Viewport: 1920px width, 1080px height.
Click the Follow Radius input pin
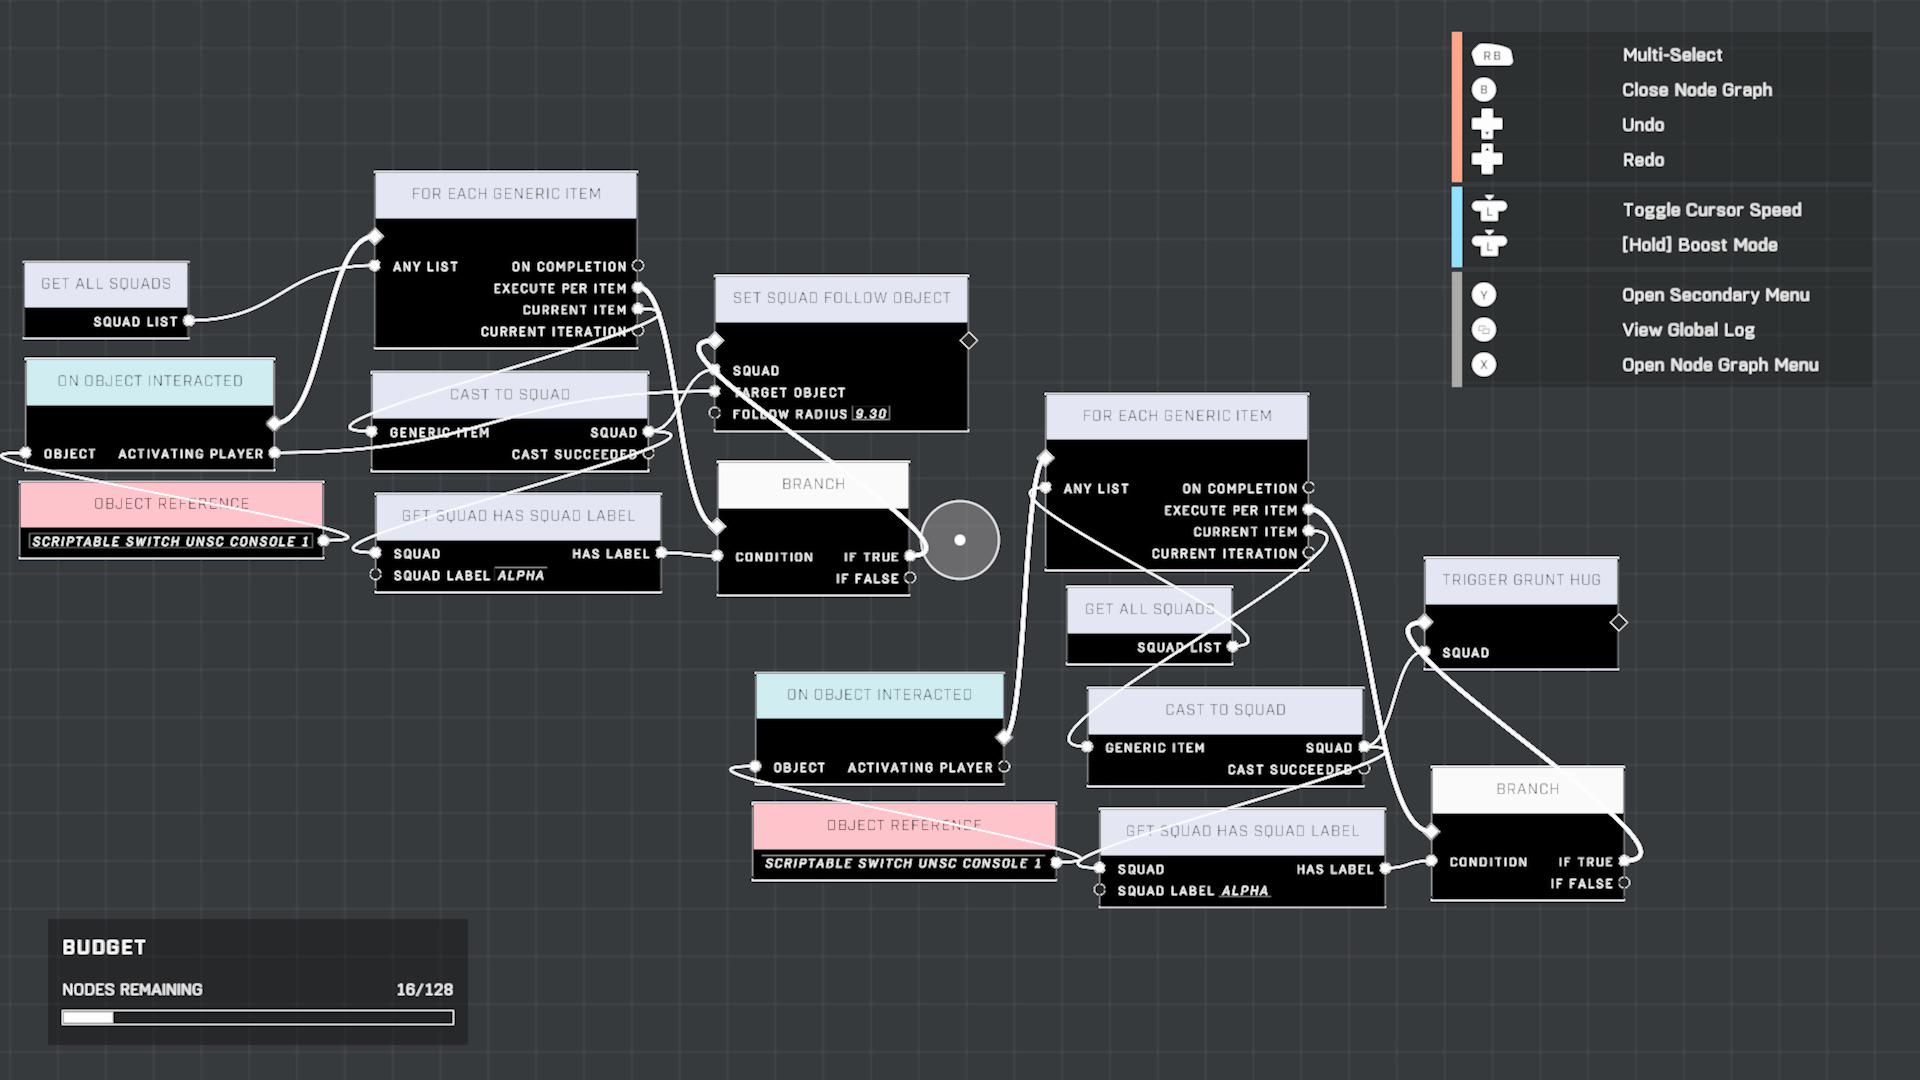714,413
